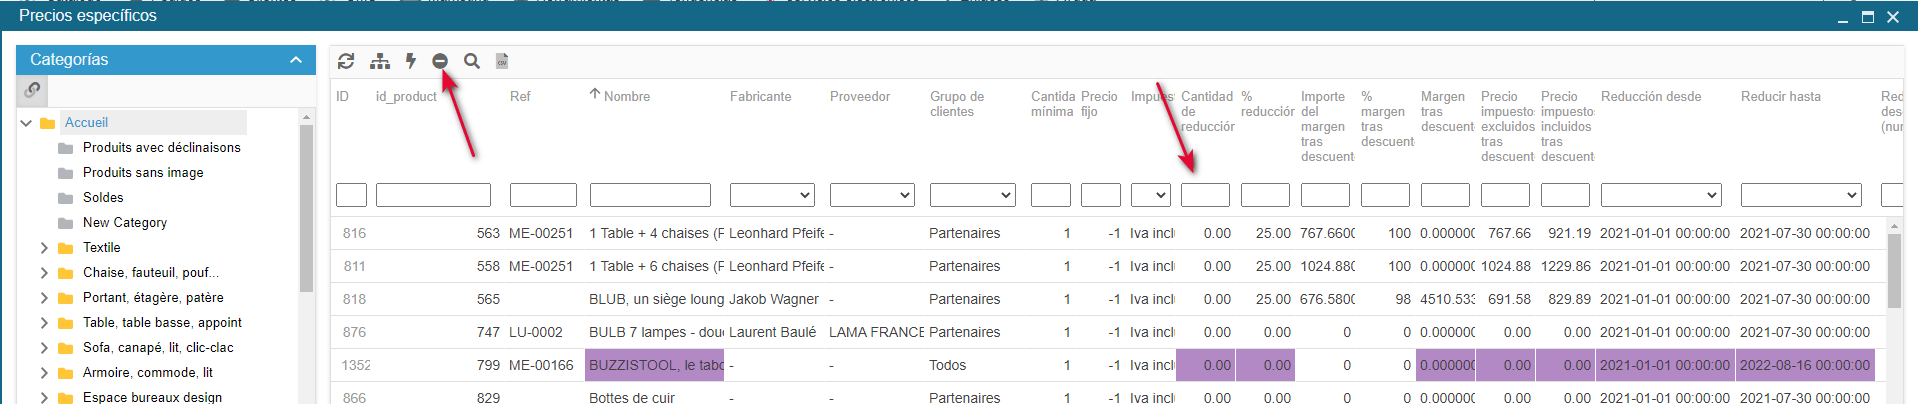This screenshot has width=1918, height=404.
Task: Click the refresh icon in the grid toolbar
Action: click(346, 61)
